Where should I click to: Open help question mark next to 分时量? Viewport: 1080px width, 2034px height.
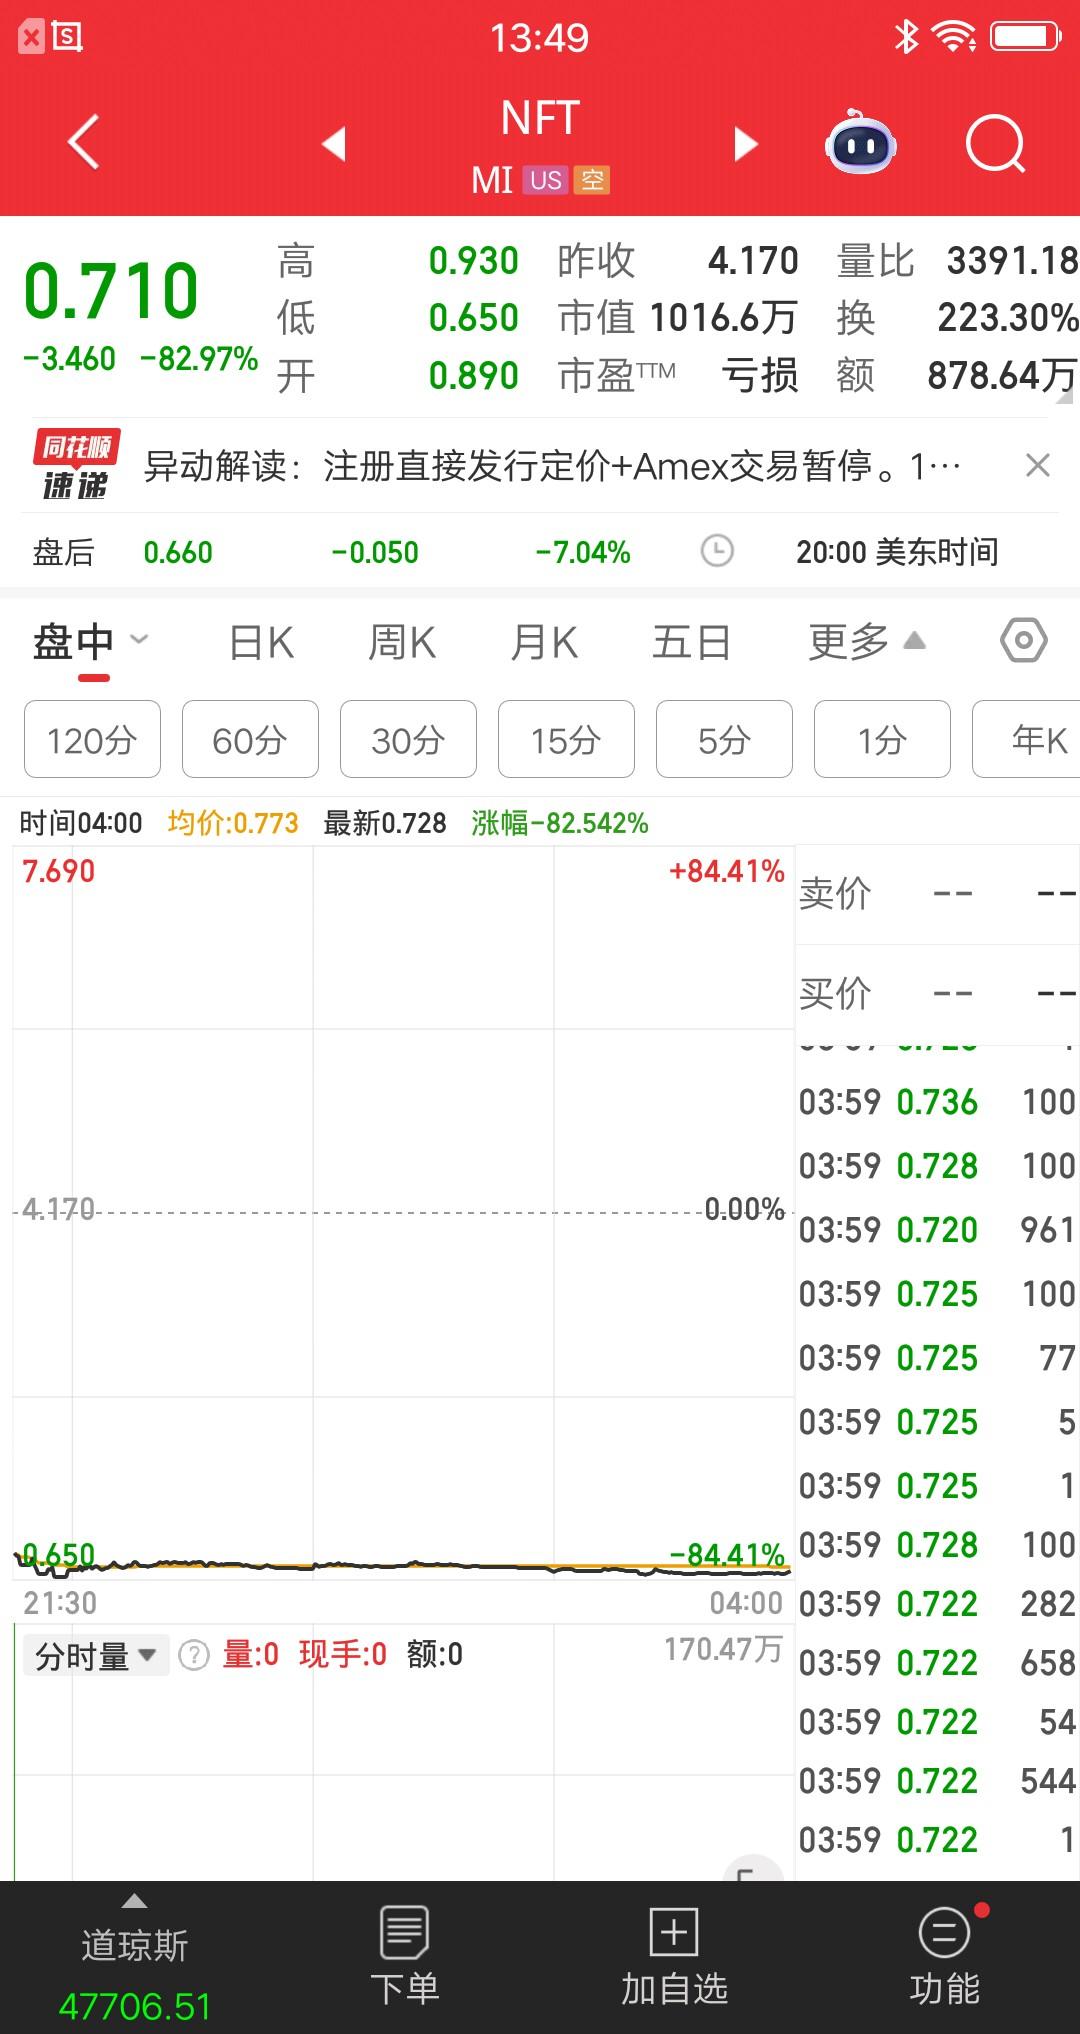(x=193, y=1655)
